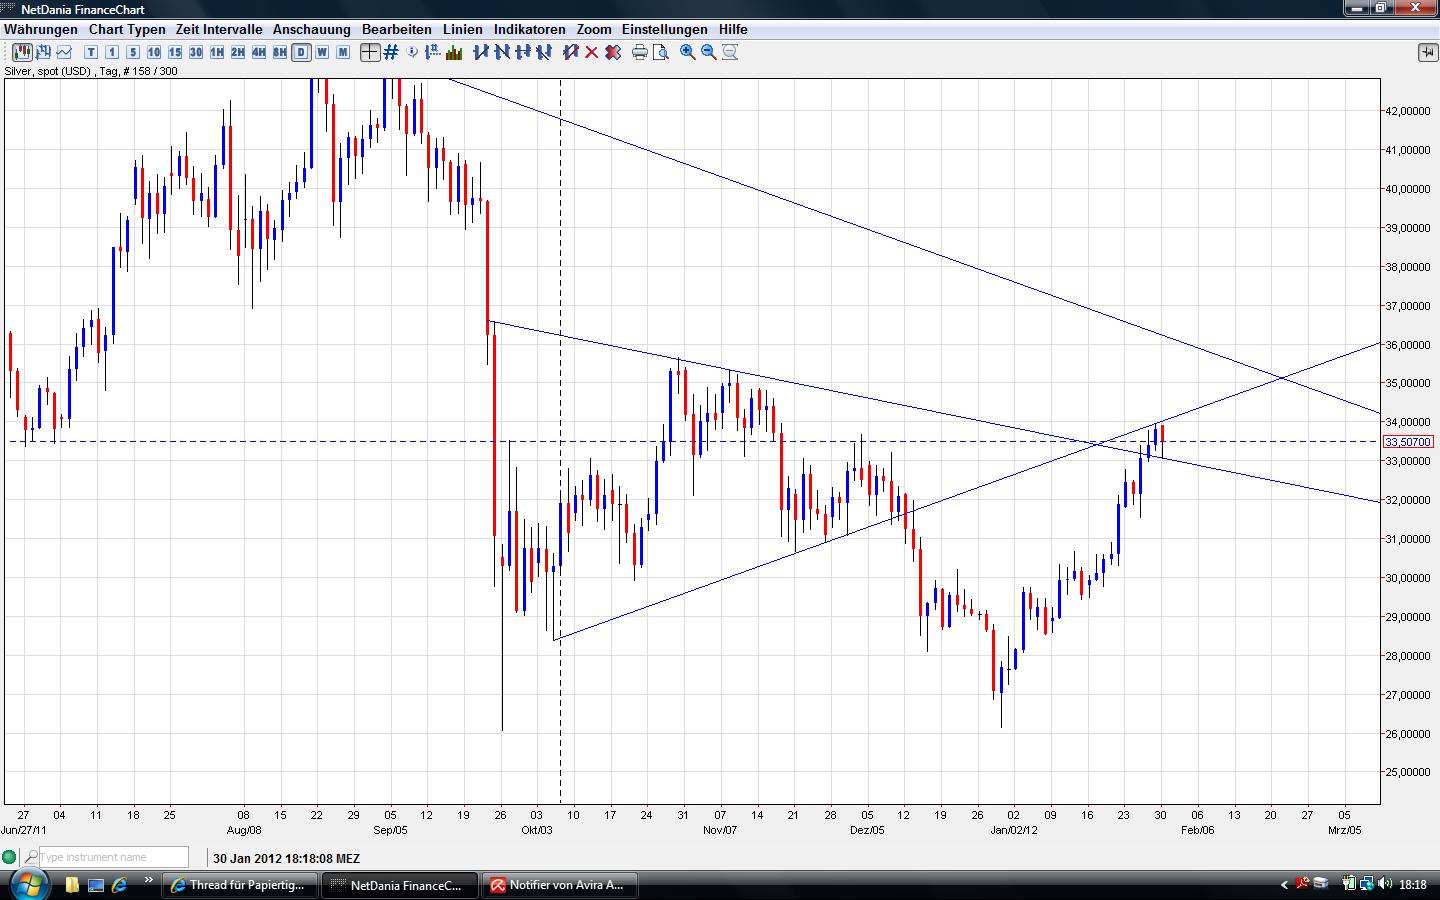Select the candlestick chart type icon
The height and width of the screenshot is (900, 1440).
coord(22,52)
